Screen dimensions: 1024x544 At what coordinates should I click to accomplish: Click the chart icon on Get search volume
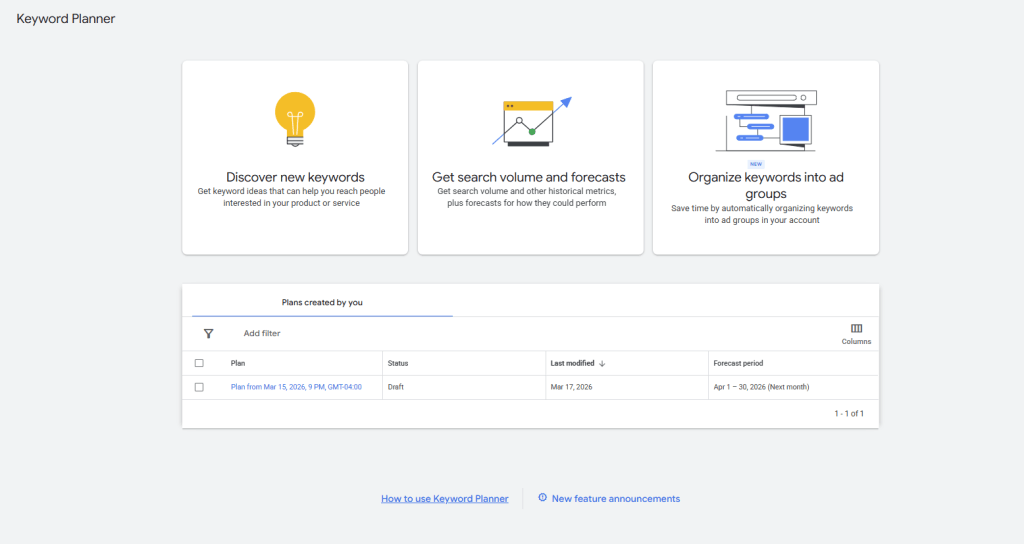click(x=532, y=121)
